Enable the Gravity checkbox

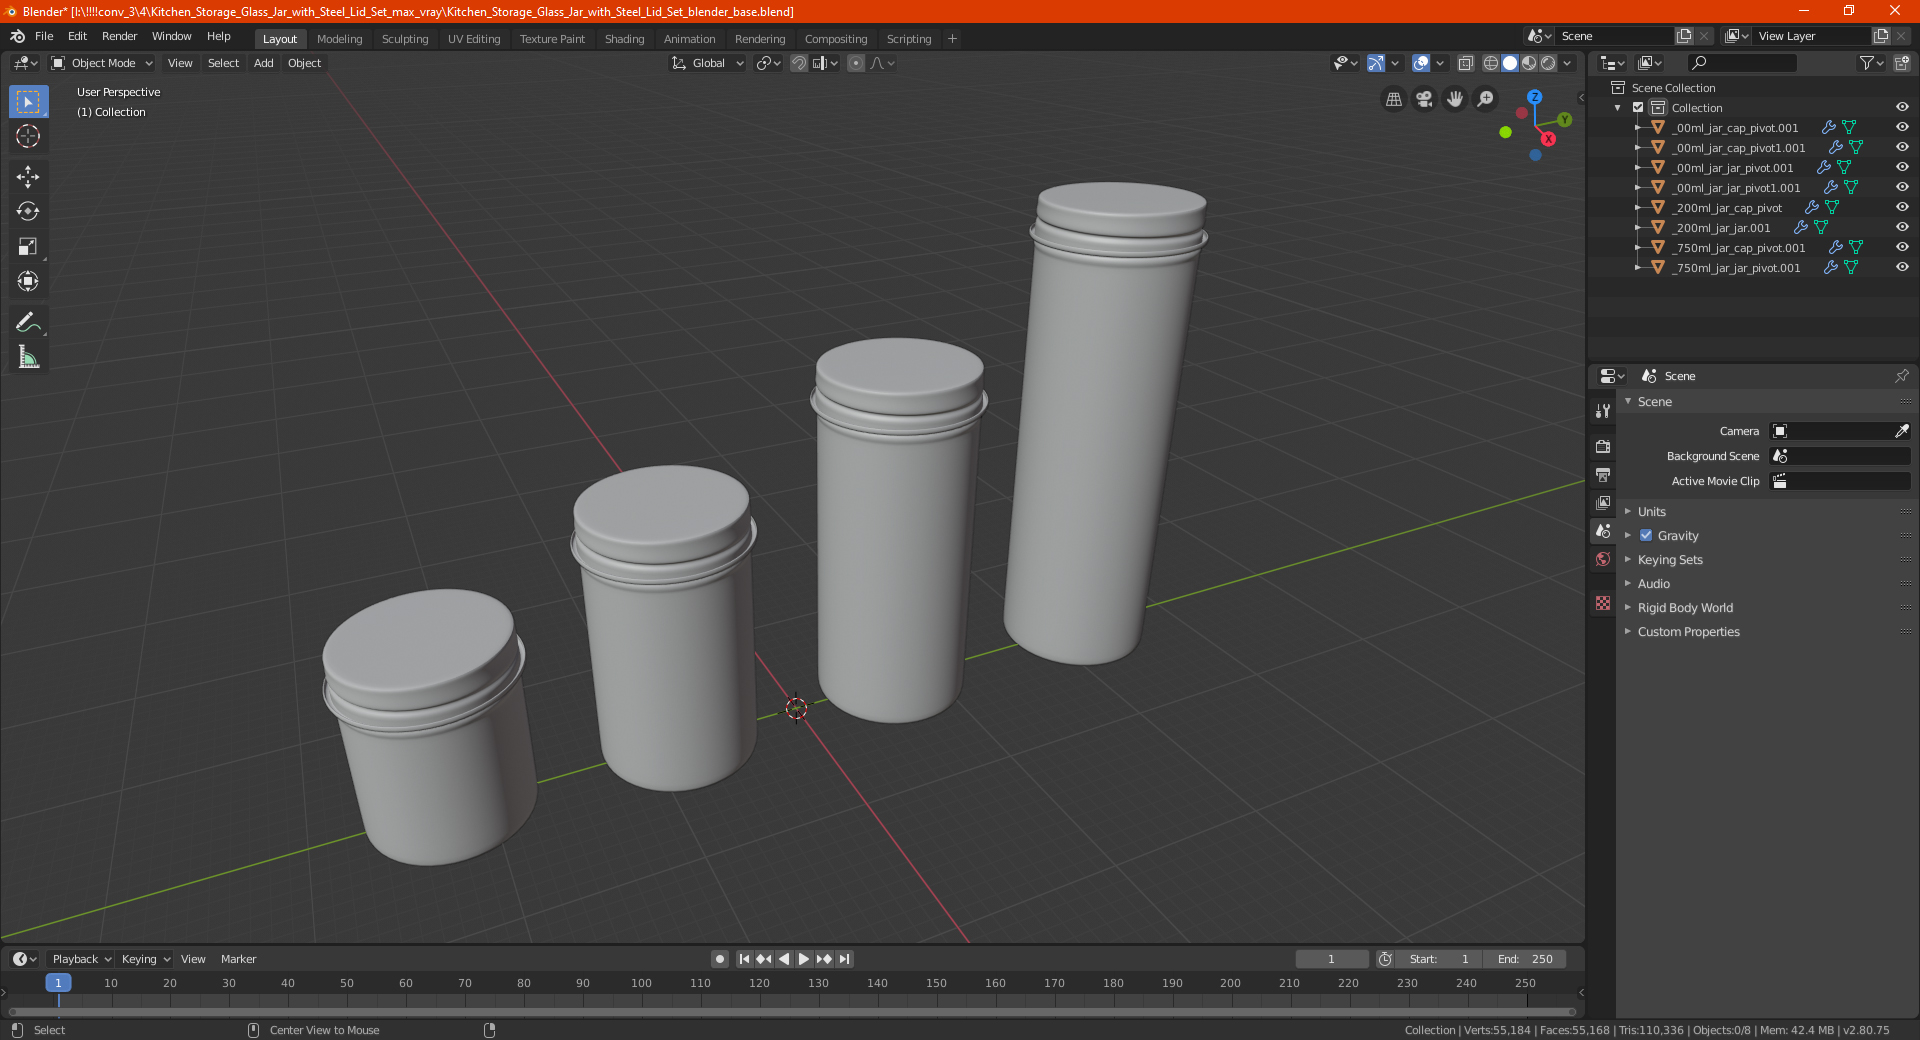(x=1646, y=536)
